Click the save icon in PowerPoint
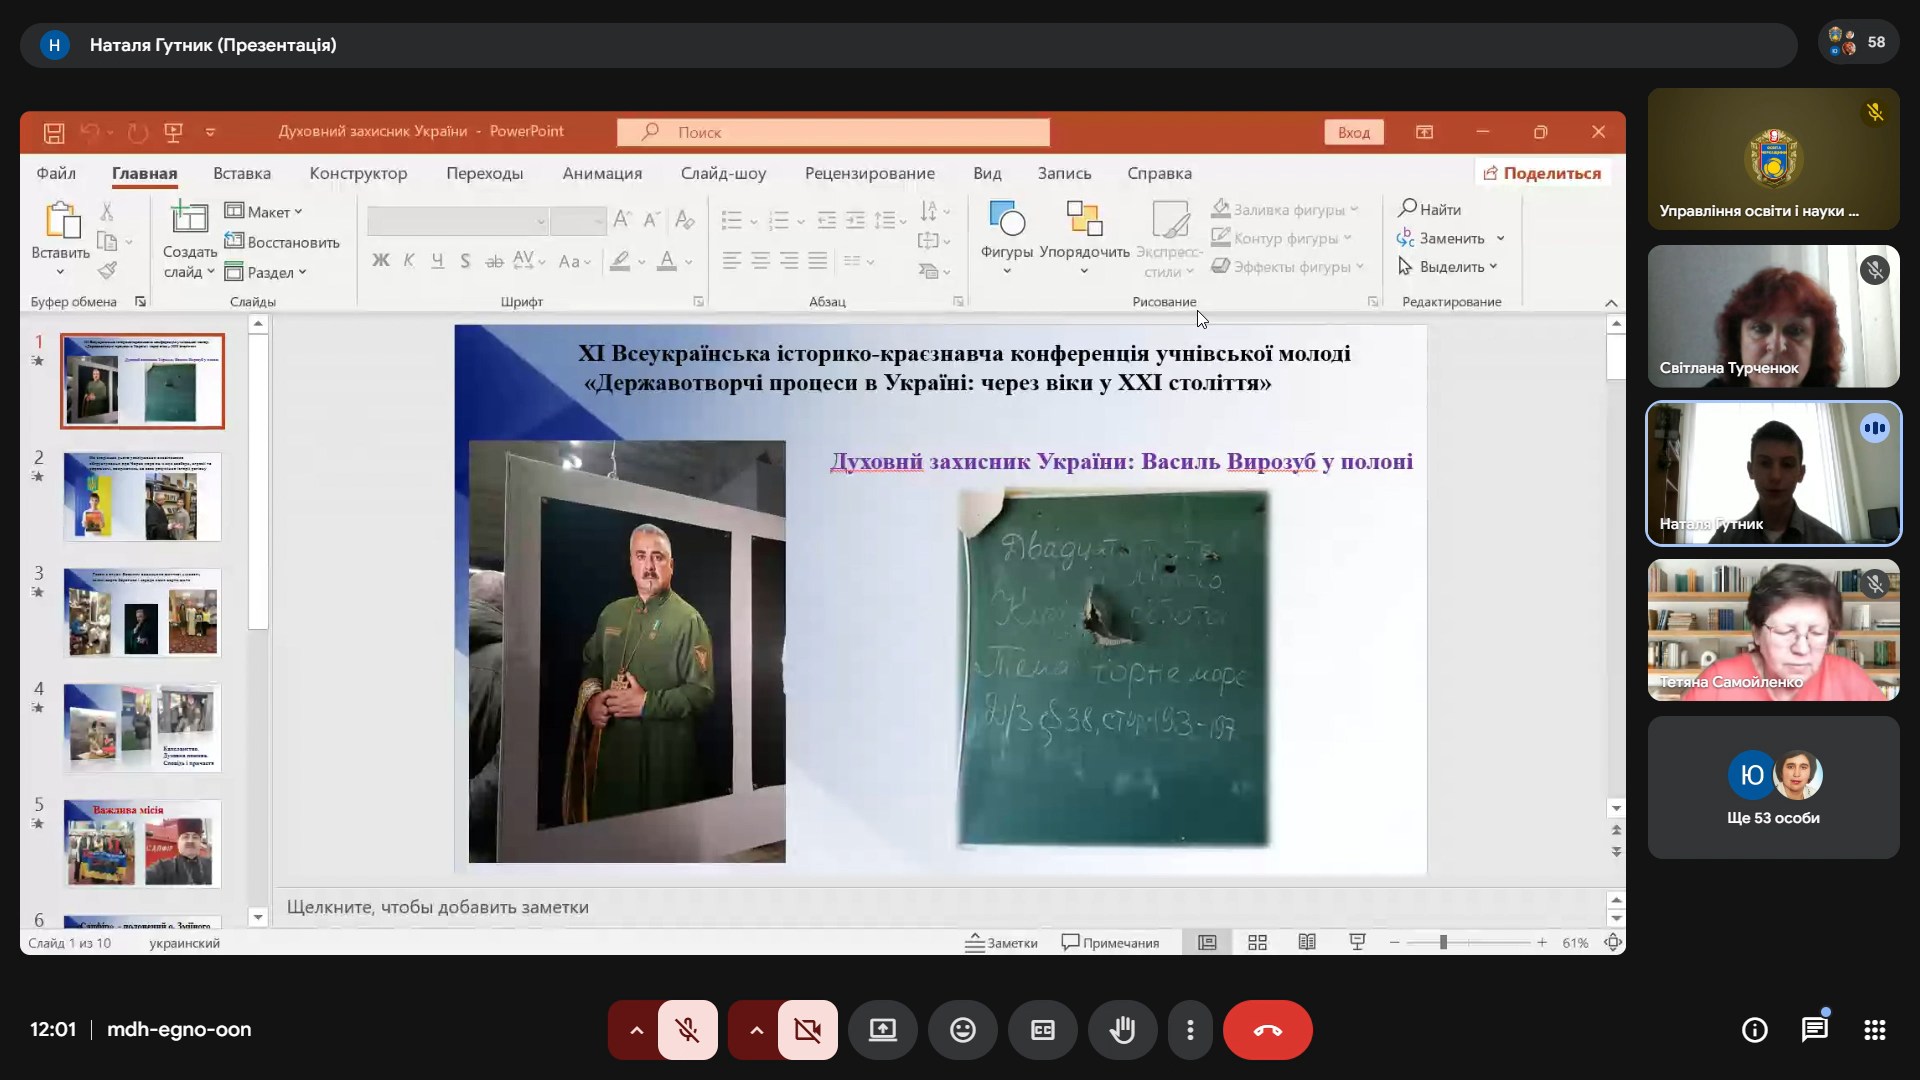The height and width of the screenshot is (1080, 1920). (54, 132)
